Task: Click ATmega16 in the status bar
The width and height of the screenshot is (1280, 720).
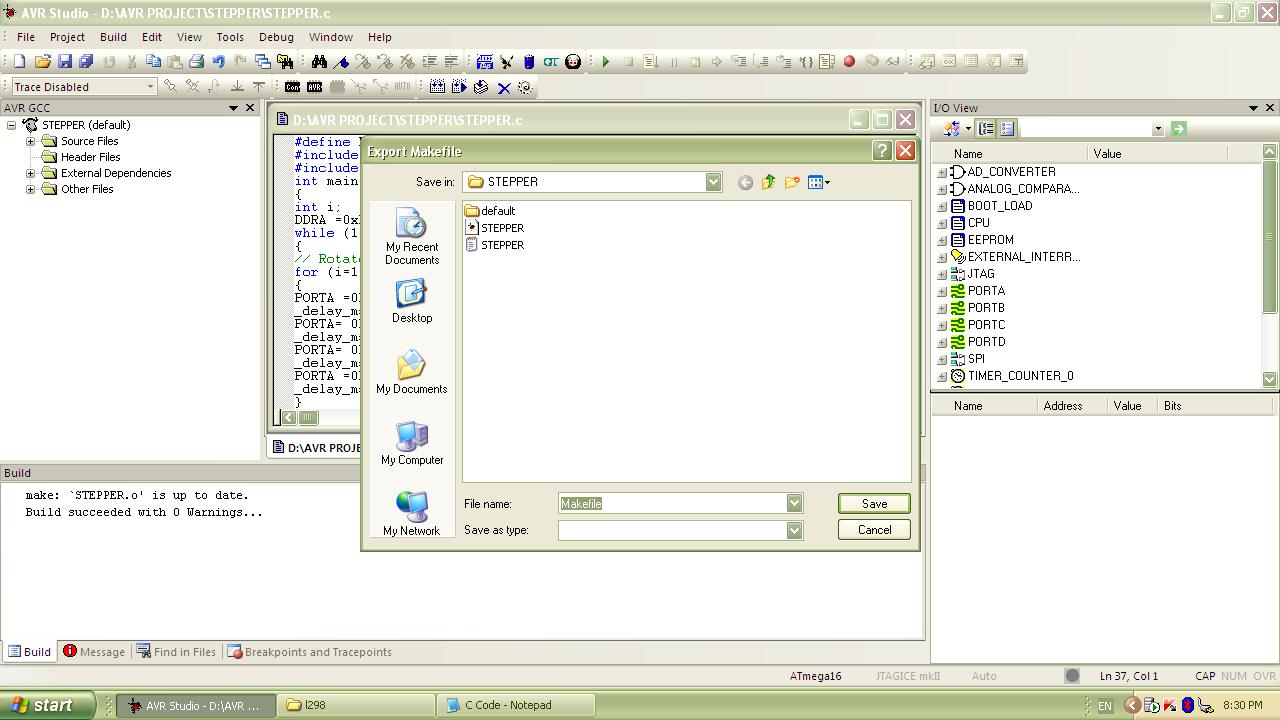Action: pos(816,676)
